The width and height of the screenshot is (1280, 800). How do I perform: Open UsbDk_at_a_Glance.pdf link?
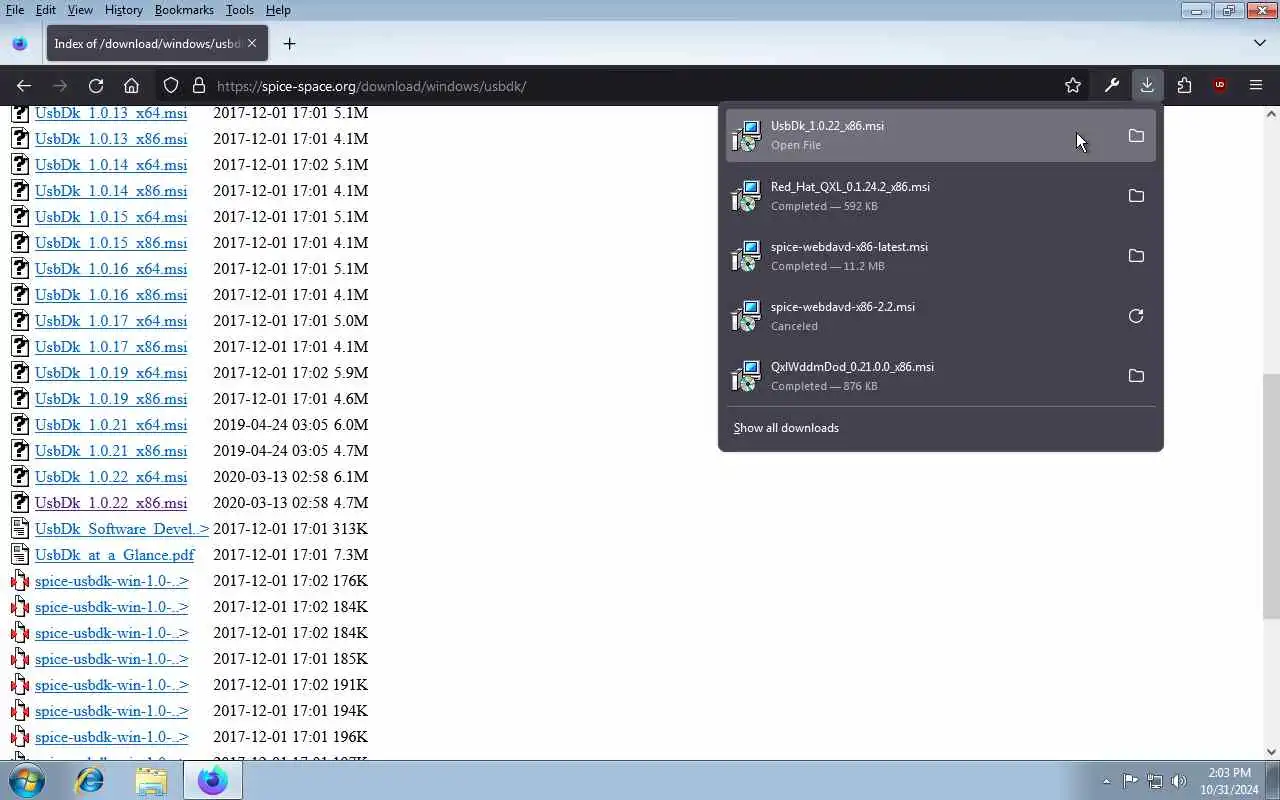pyautogui.click(x=115, y=555)
